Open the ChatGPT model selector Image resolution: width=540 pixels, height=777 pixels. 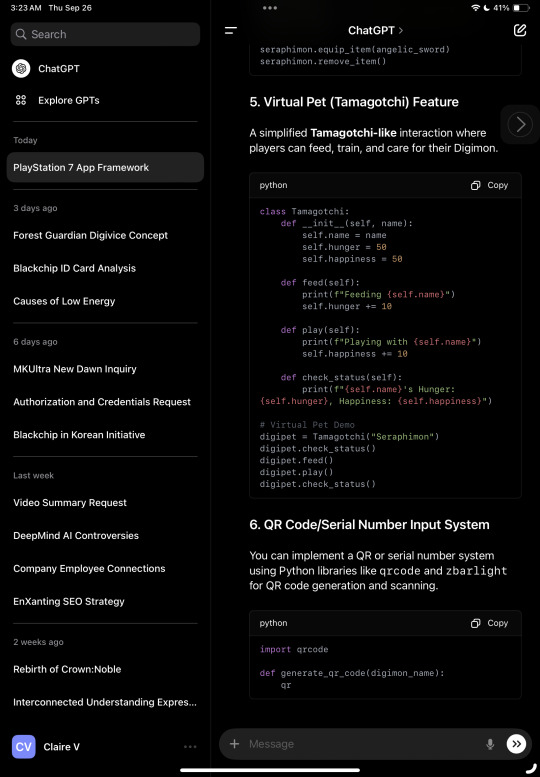coord(376,31)
